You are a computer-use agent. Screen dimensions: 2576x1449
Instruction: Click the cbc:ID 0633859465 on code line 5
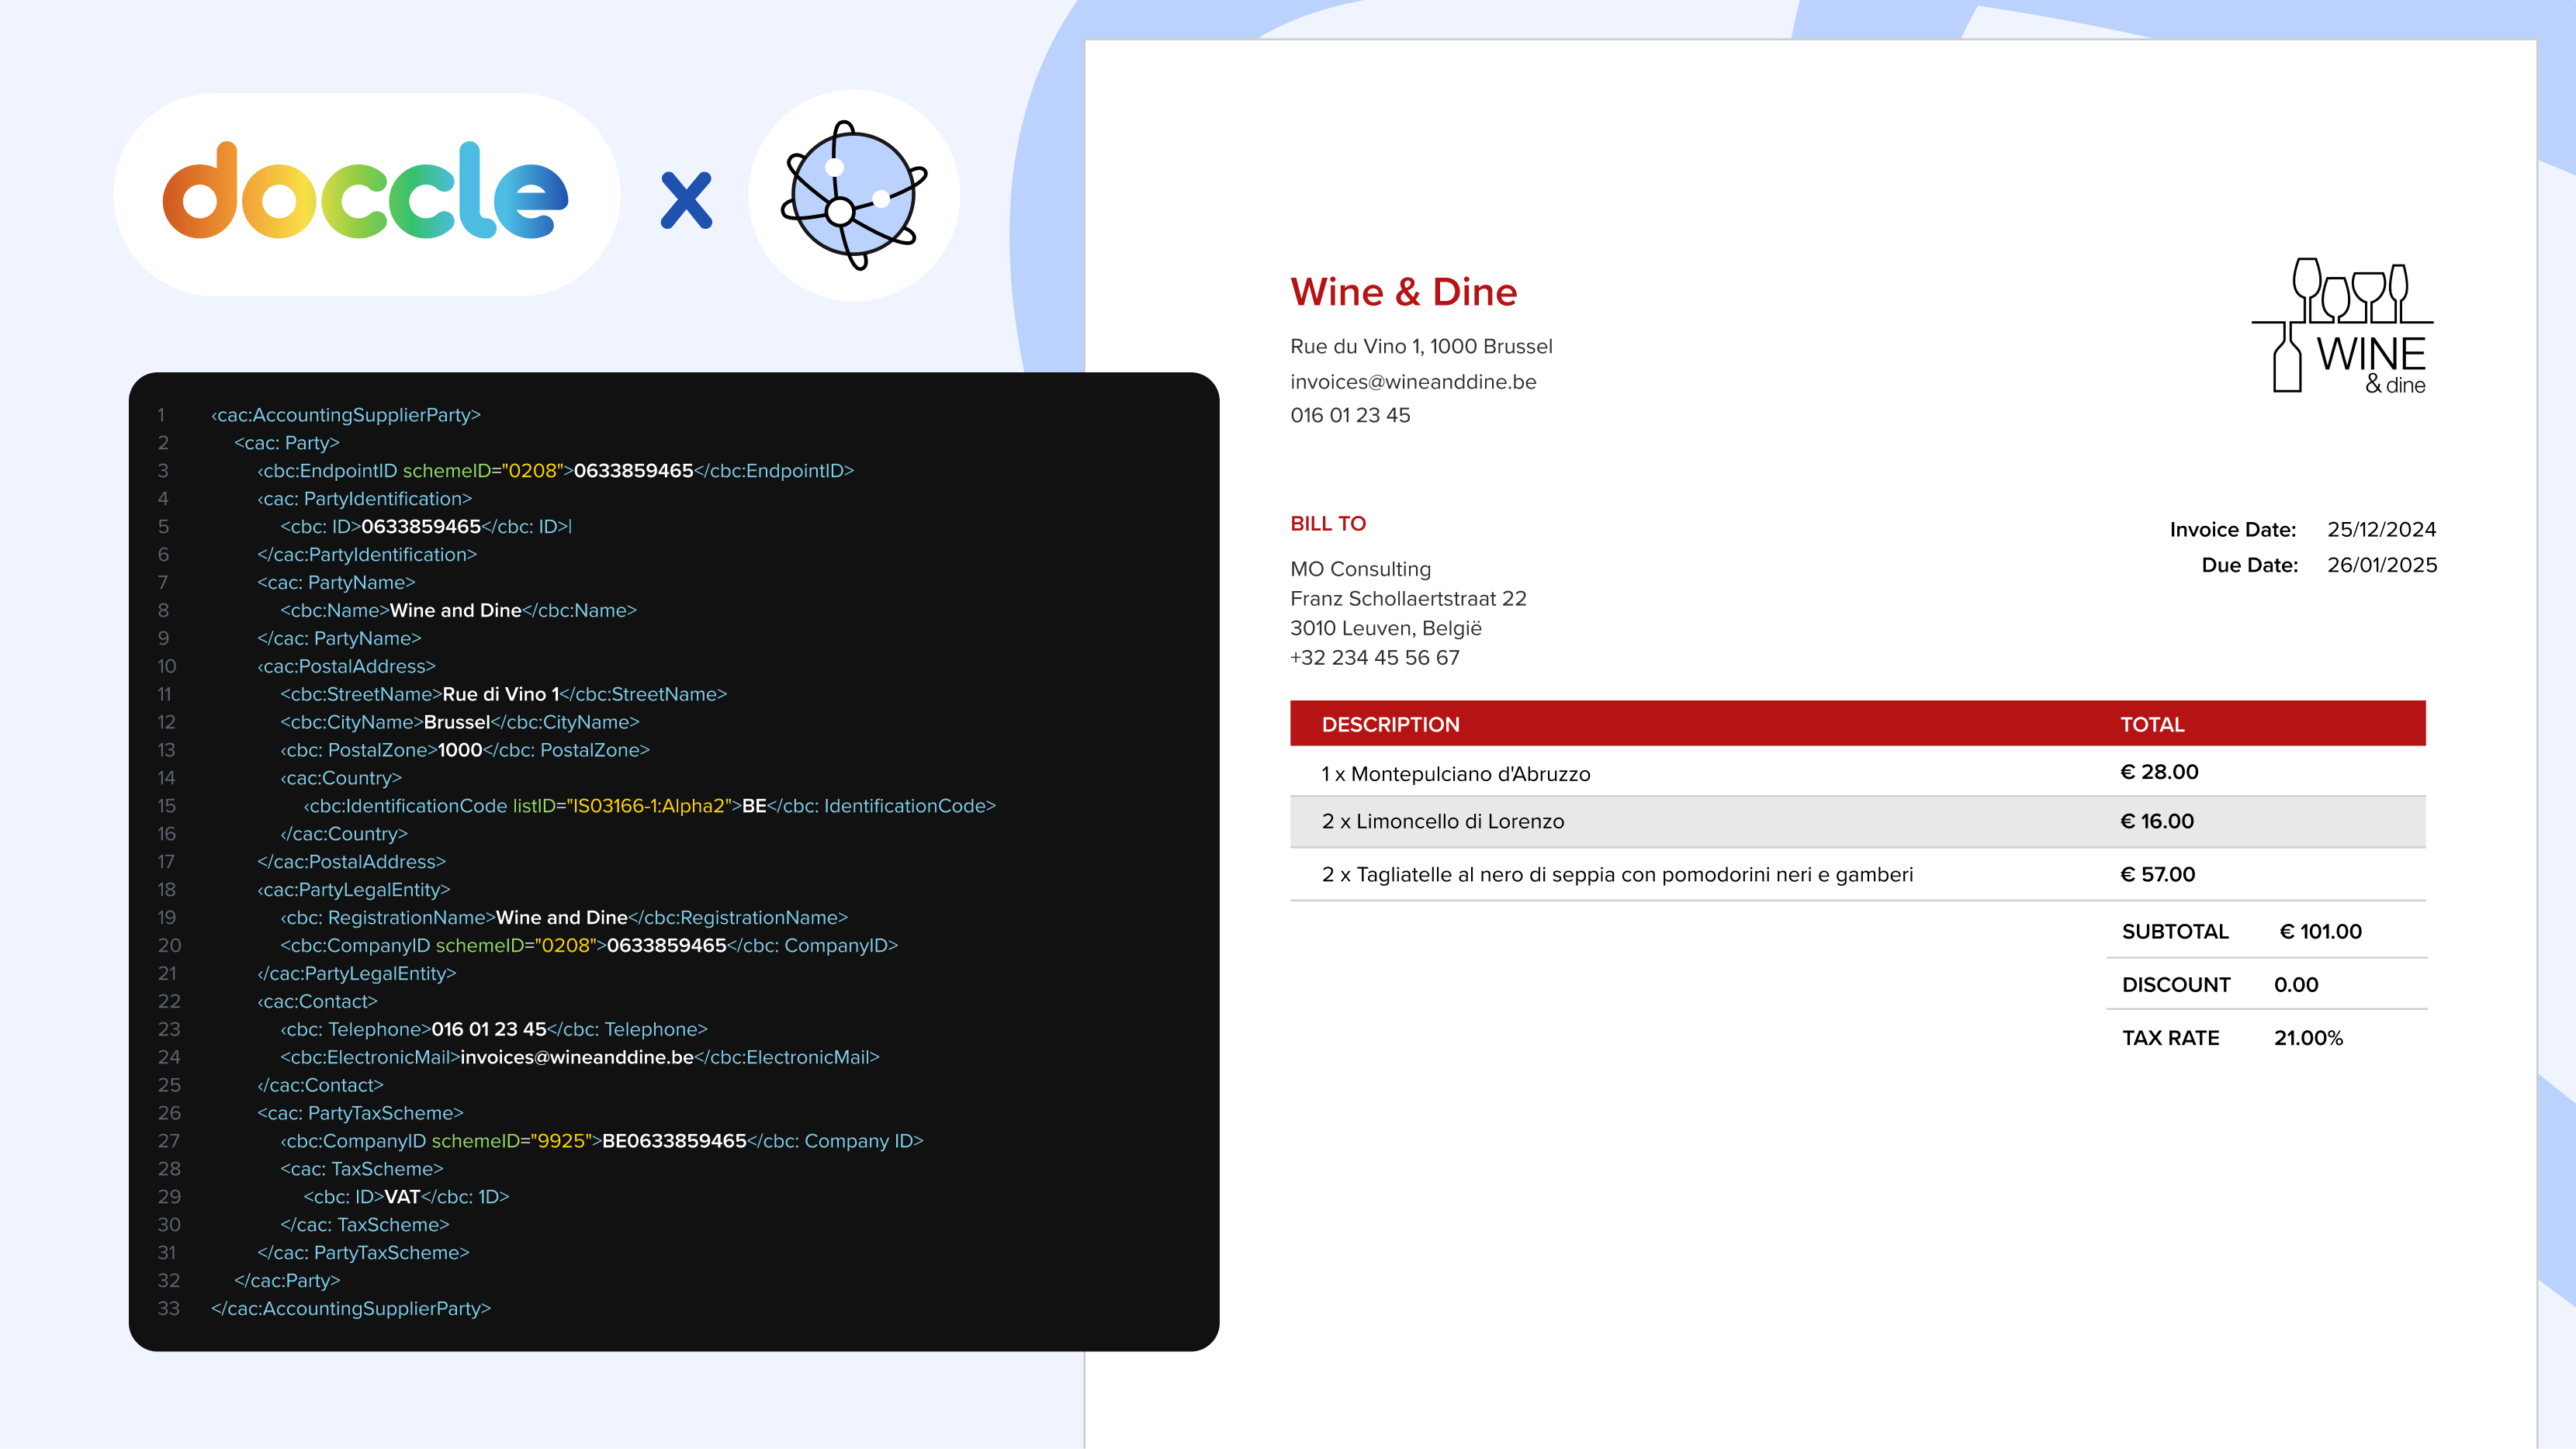pos(426,526)
